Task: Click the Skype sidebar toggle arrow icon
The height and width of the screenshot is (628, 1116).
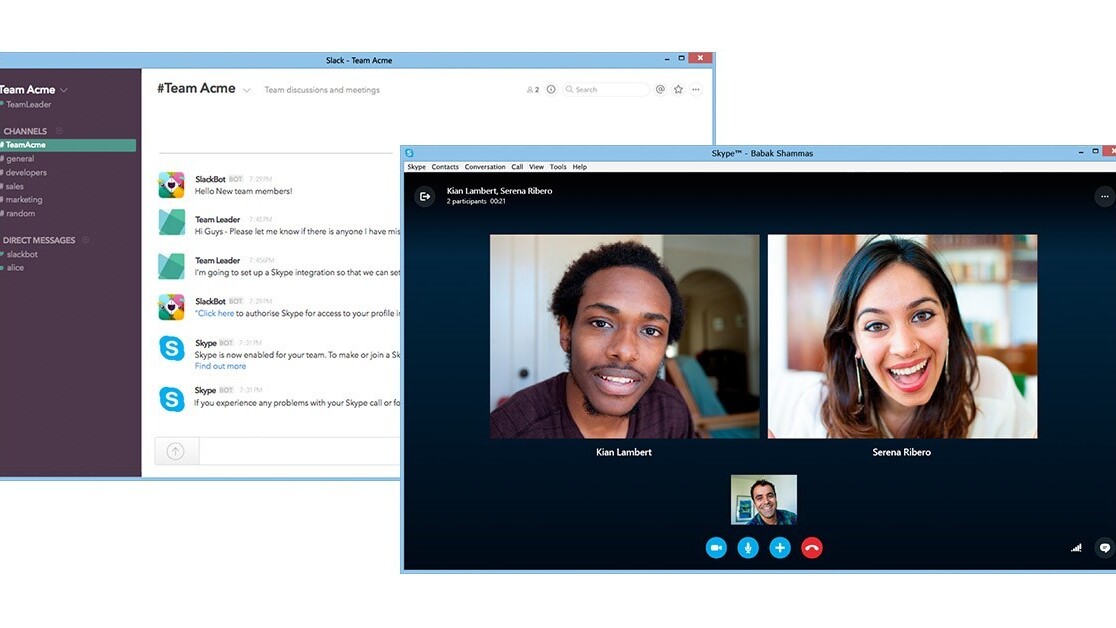Action: pyautogui.click(x=425, y=196)
